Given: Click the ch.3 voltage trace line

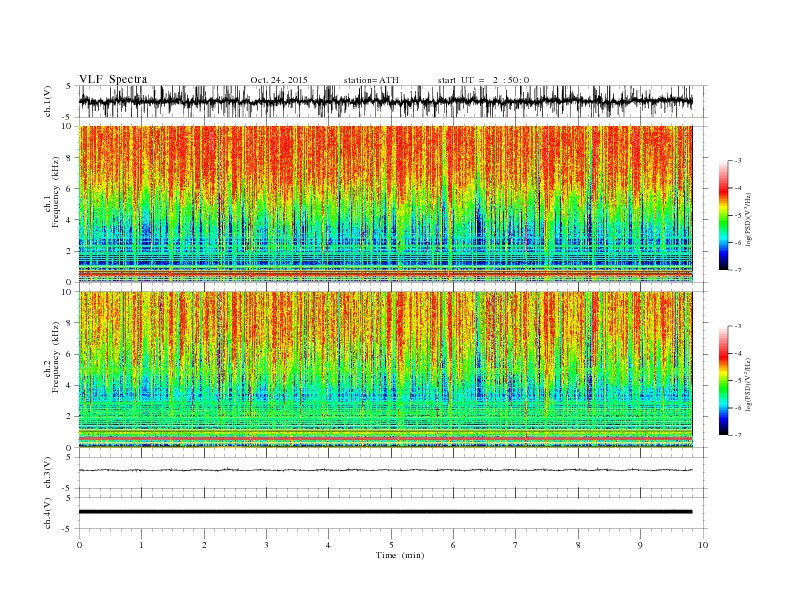Looking at the screenshot, I should tap(385, 470).
